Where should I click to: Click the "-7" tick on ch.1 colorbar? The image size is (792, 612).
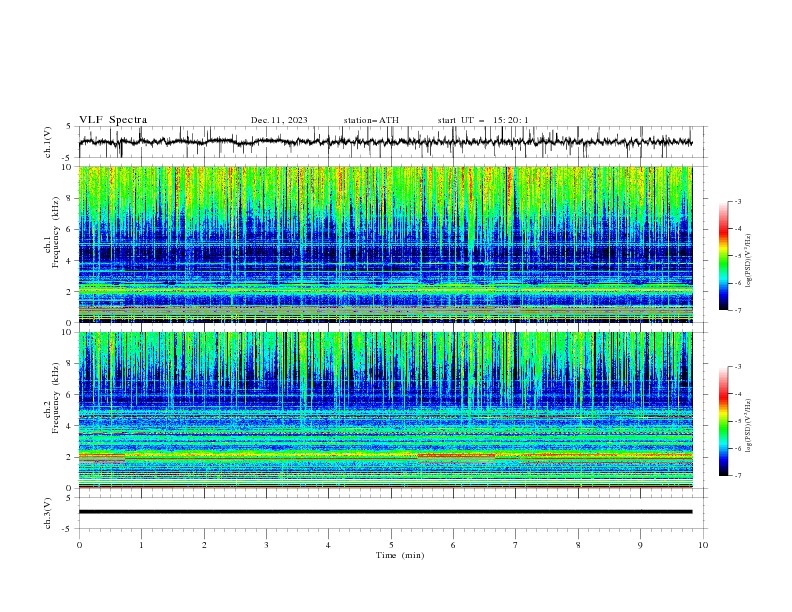(x=737, y=310)
